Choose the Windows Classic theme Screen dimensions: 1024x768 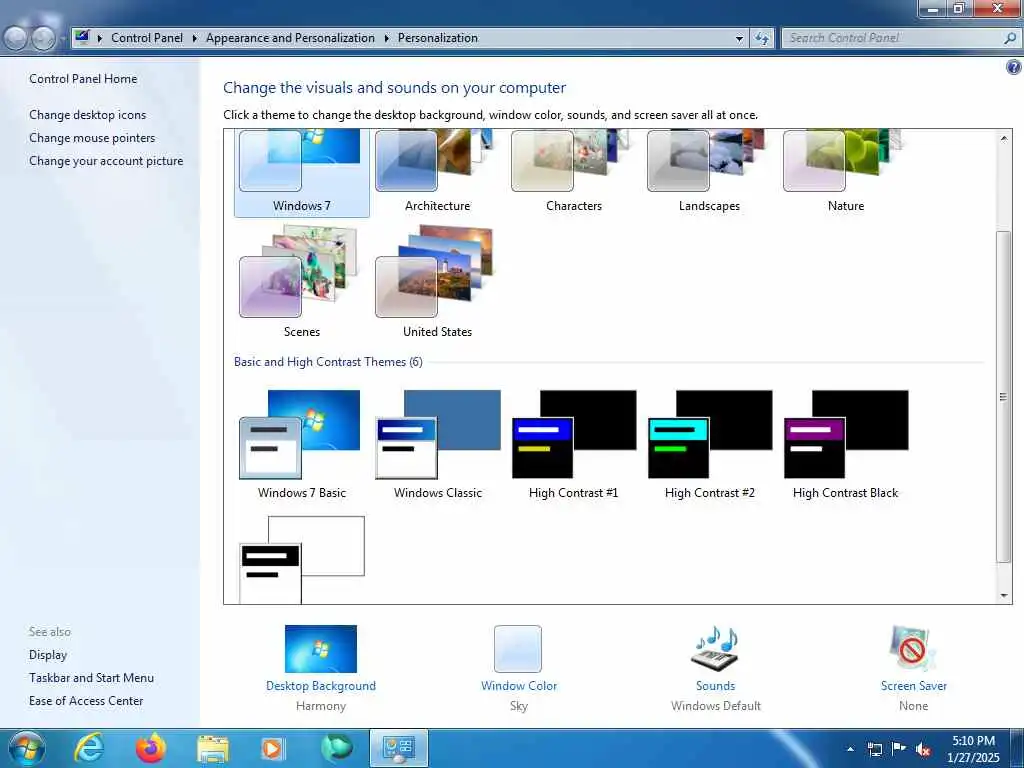[438, 444]
